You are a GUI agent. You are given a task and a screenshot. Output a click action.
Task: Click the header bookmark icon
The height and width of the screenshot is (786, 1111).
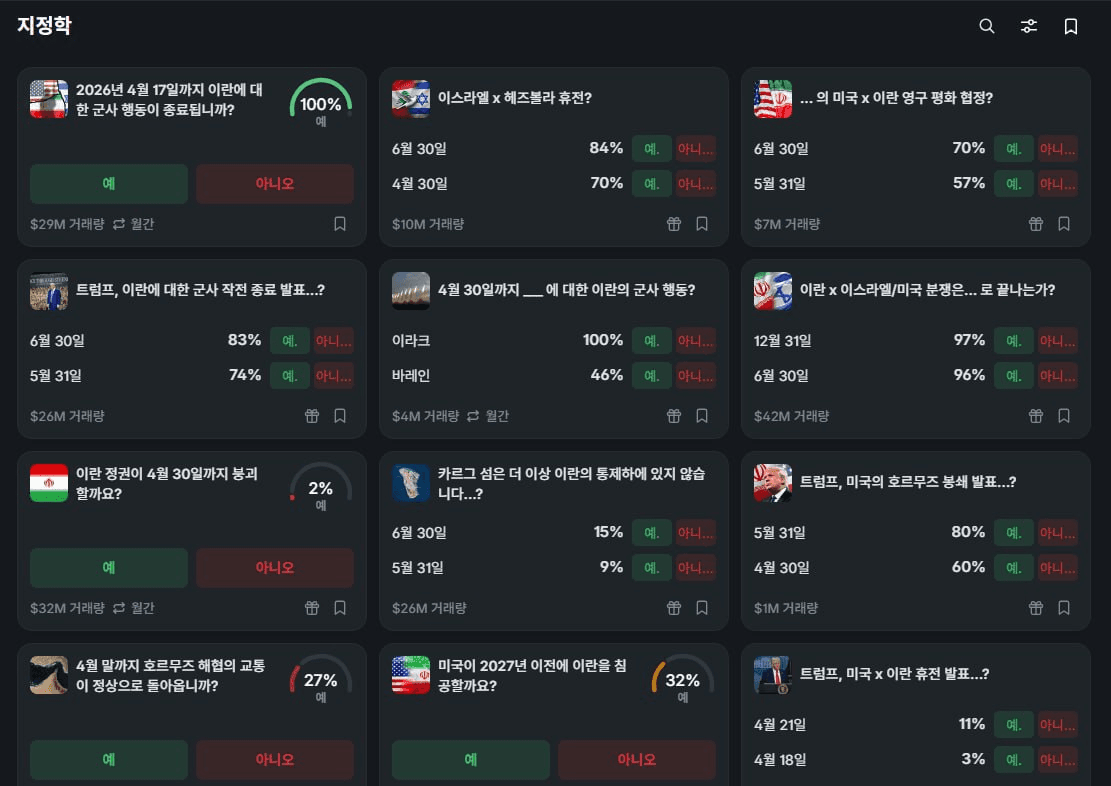(x=1071, y=27)
